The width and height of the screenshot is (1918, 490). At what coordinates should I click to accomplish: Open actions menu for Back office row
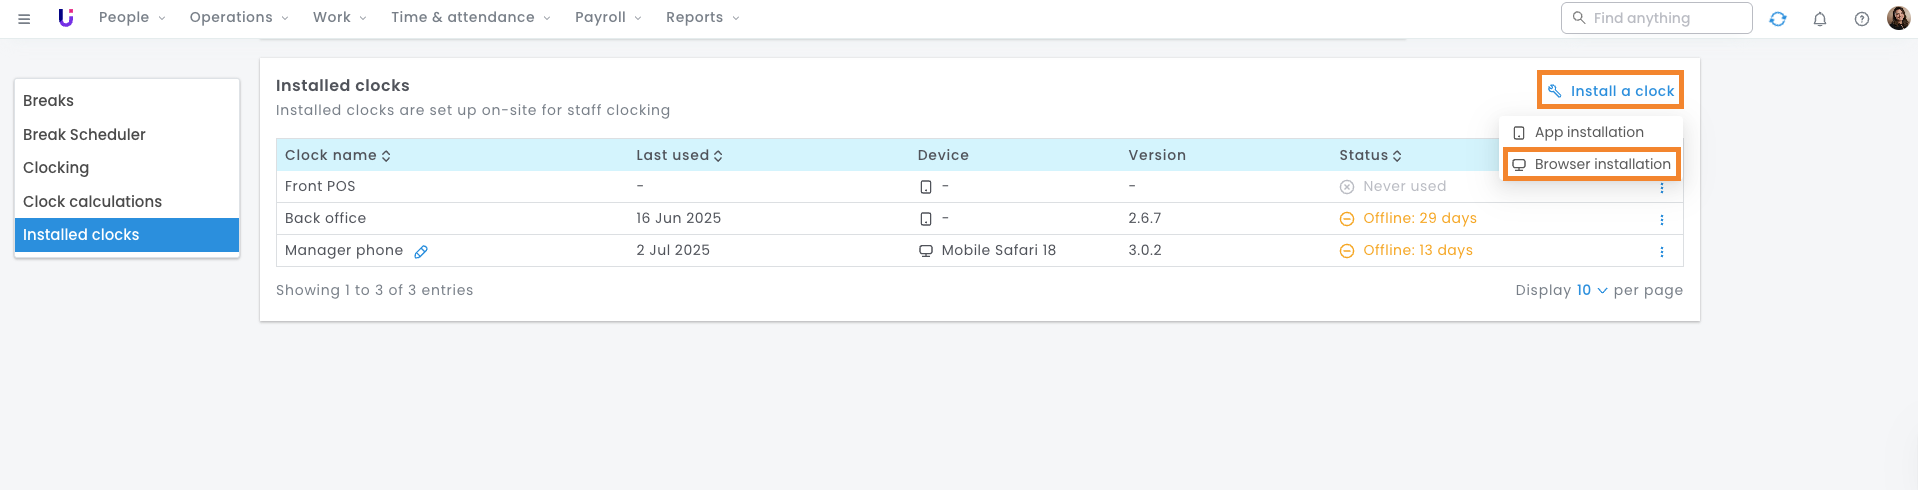[x=1661, y=220]
